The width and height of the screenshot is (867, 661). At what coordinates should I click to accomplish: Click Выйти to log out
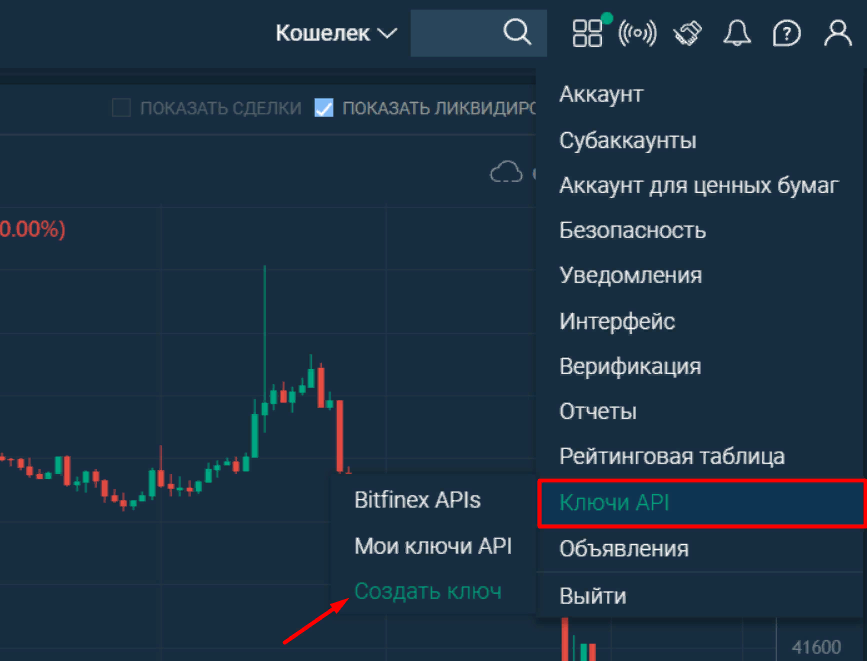click(593, 596)
